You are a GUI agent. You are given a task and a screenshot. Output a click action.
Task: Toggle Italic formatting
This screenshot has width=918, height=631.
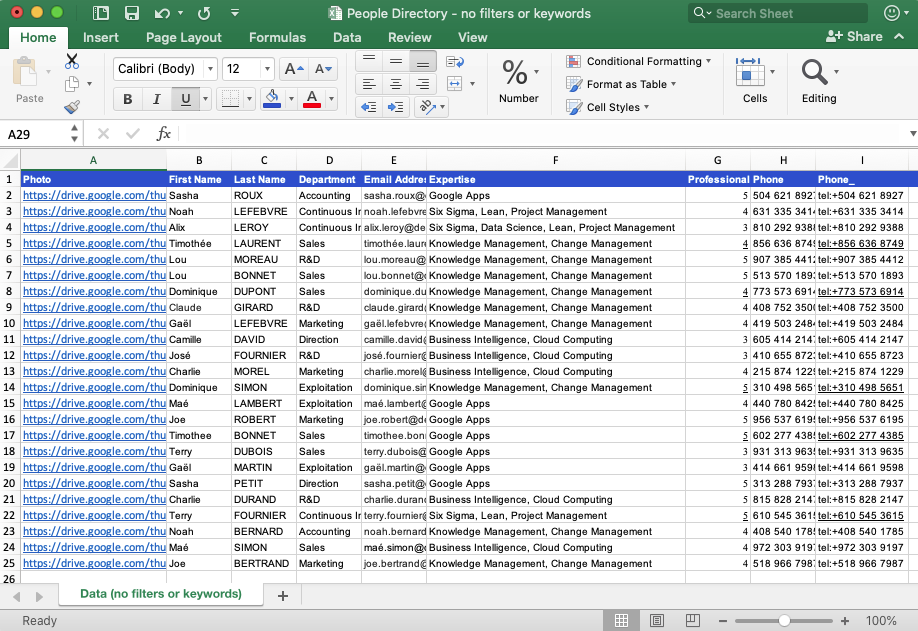[156, 99]
